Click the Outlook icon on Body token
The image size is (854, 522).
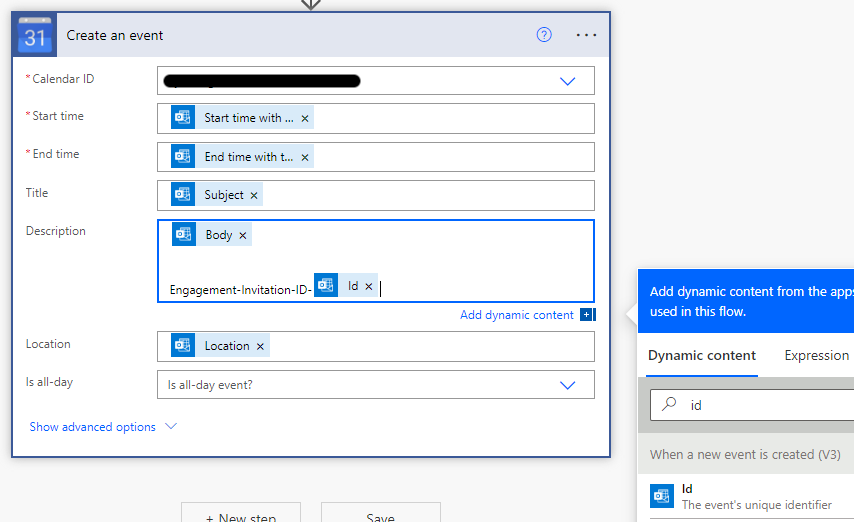click(x=184, y=234)
